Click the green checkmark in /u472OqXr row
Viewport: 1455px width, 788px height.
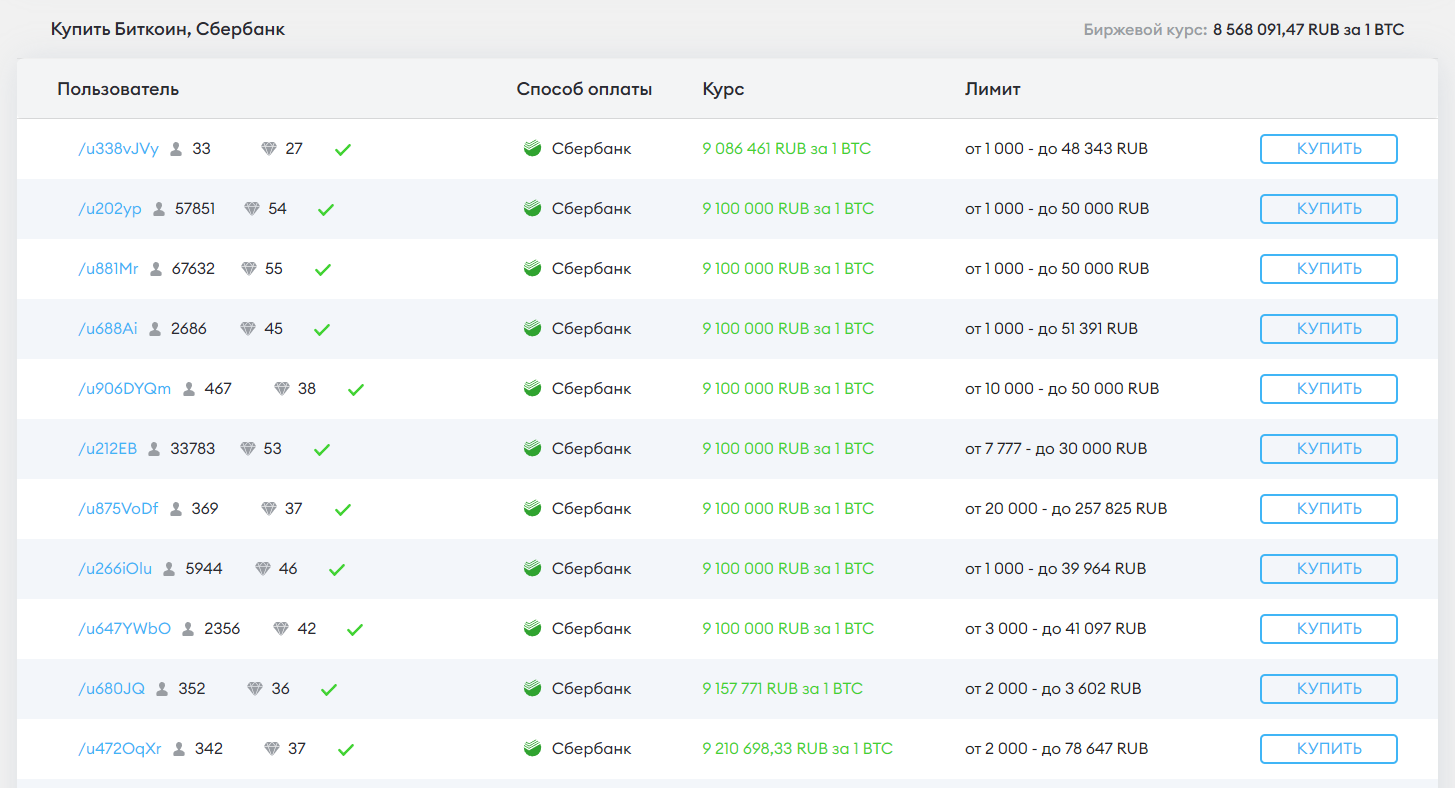click(x=347, y=750)
